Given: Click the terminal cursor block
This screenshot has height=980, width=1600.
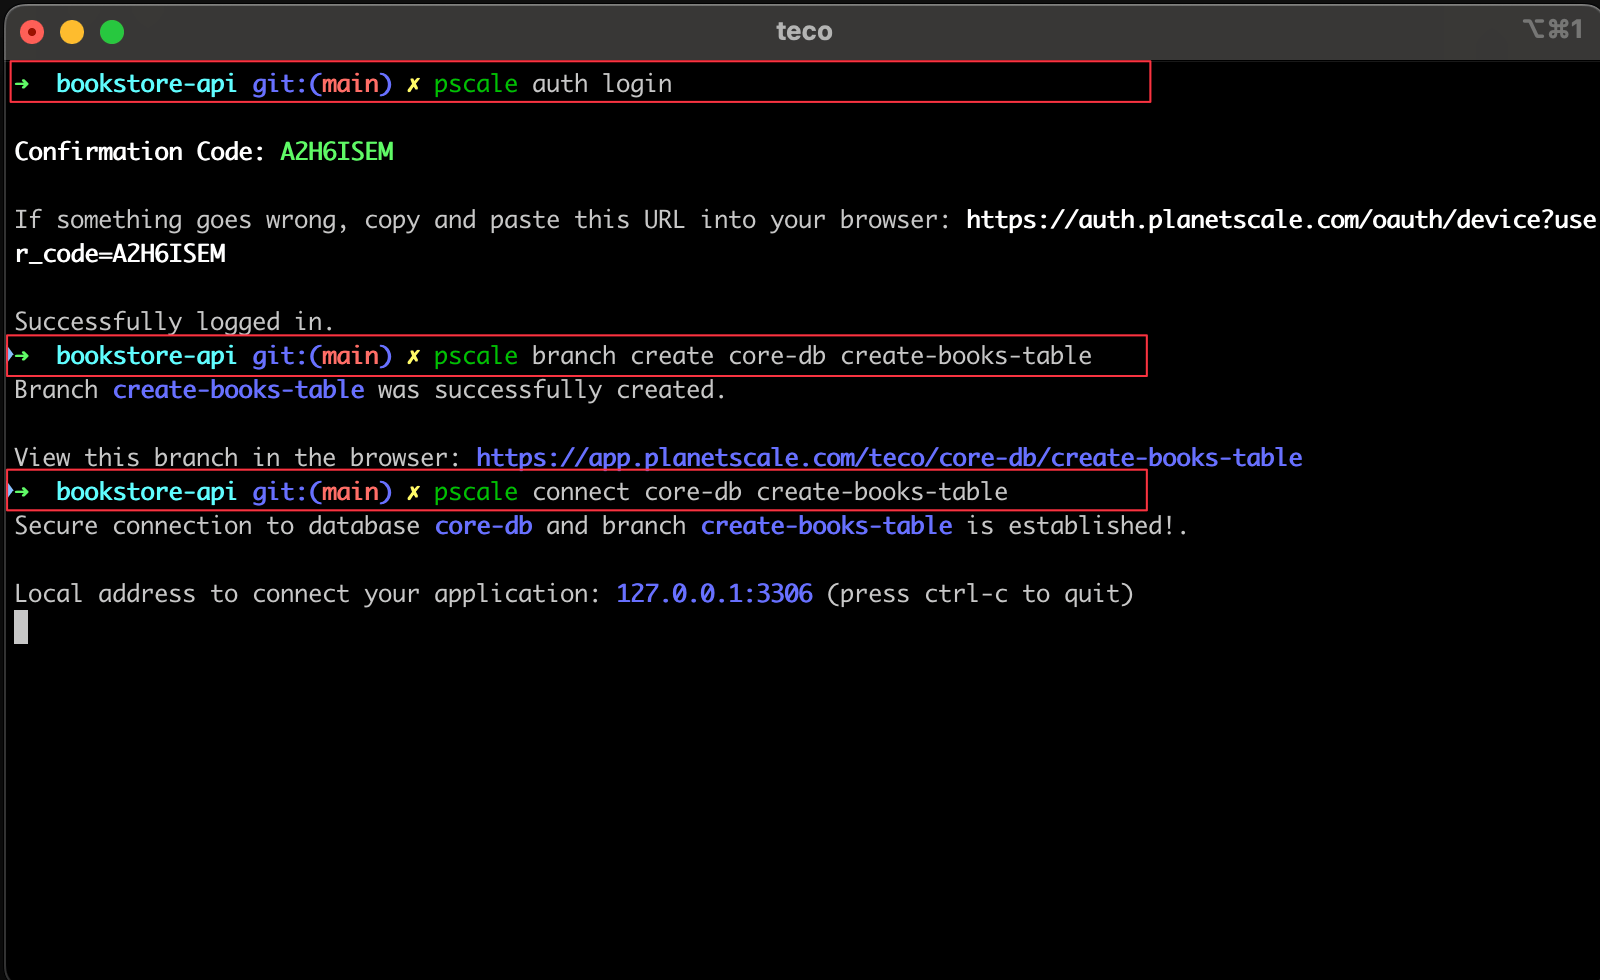Looking at the screenshot, I should click(21, 627).
